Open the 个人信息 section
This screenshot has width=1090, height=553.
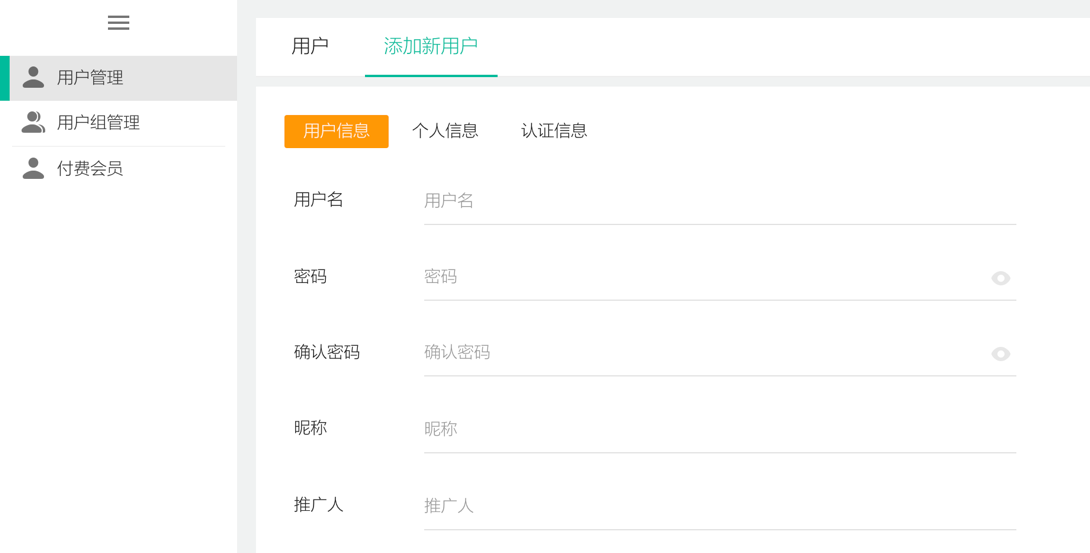click(445, 131)
